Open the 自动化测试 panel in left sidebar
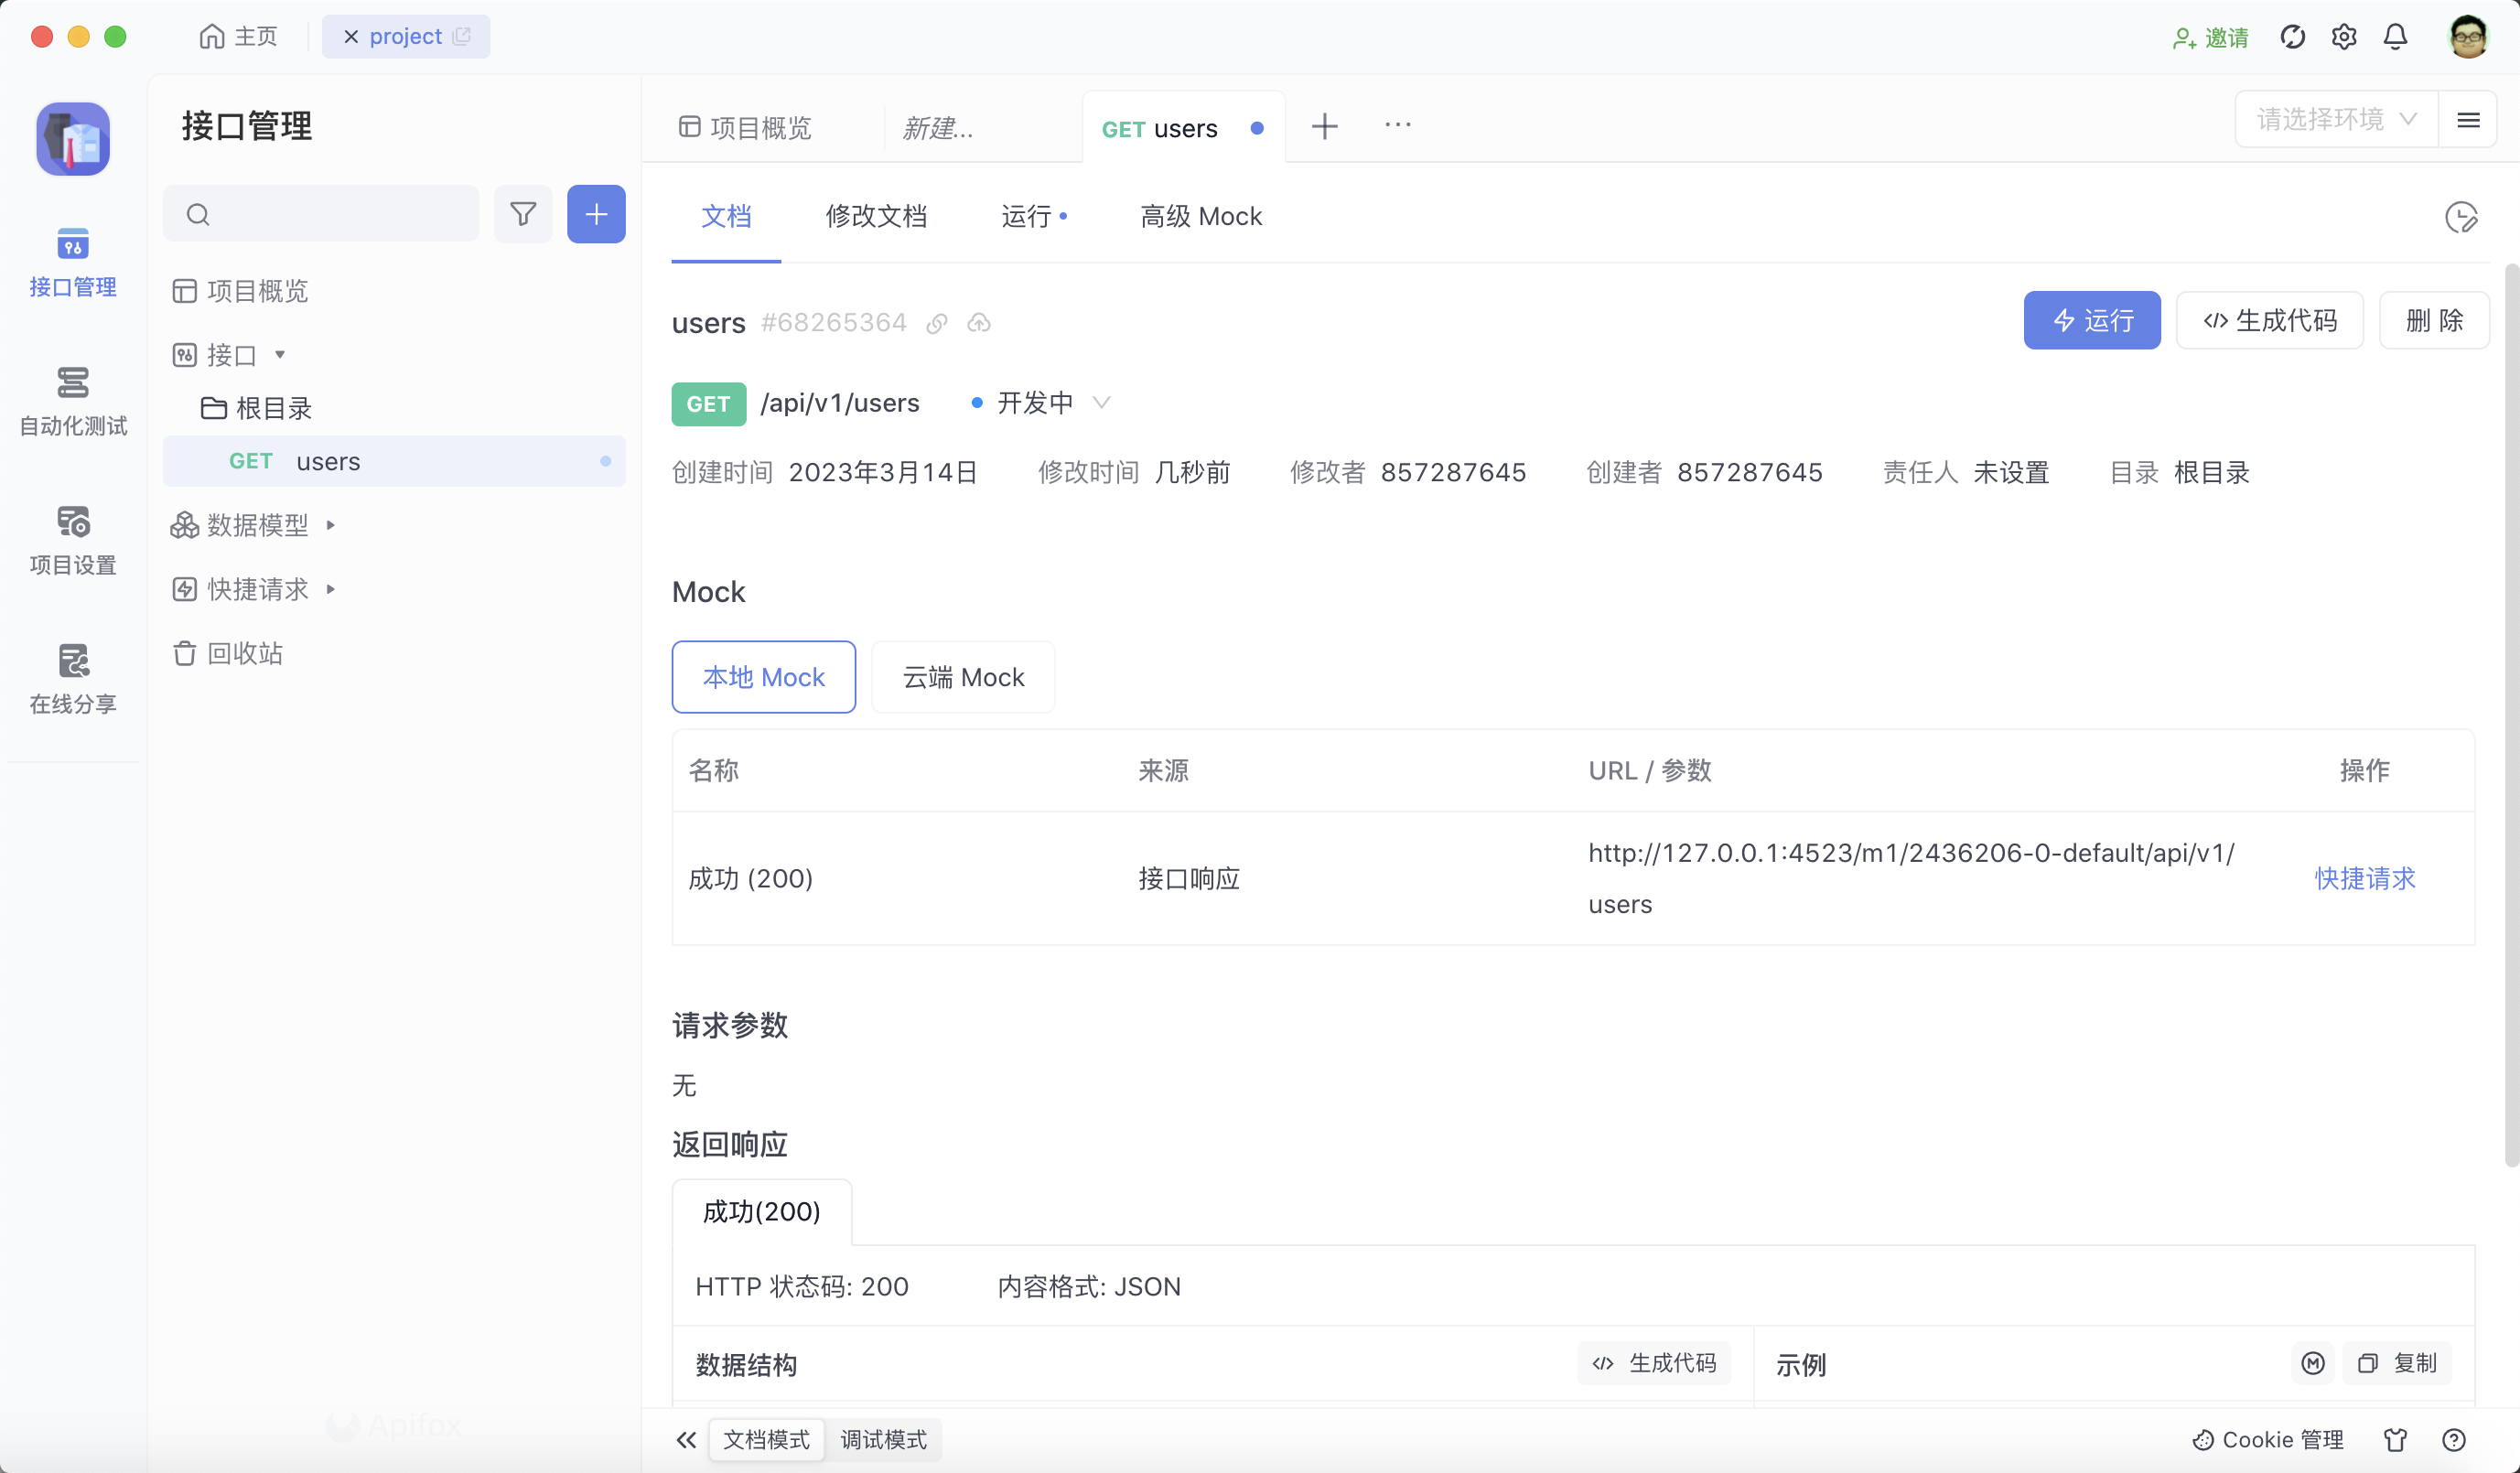Image resolution: width=2520 pixels, height=1473 pixels. pyautogui.click(x=72, y=398)
